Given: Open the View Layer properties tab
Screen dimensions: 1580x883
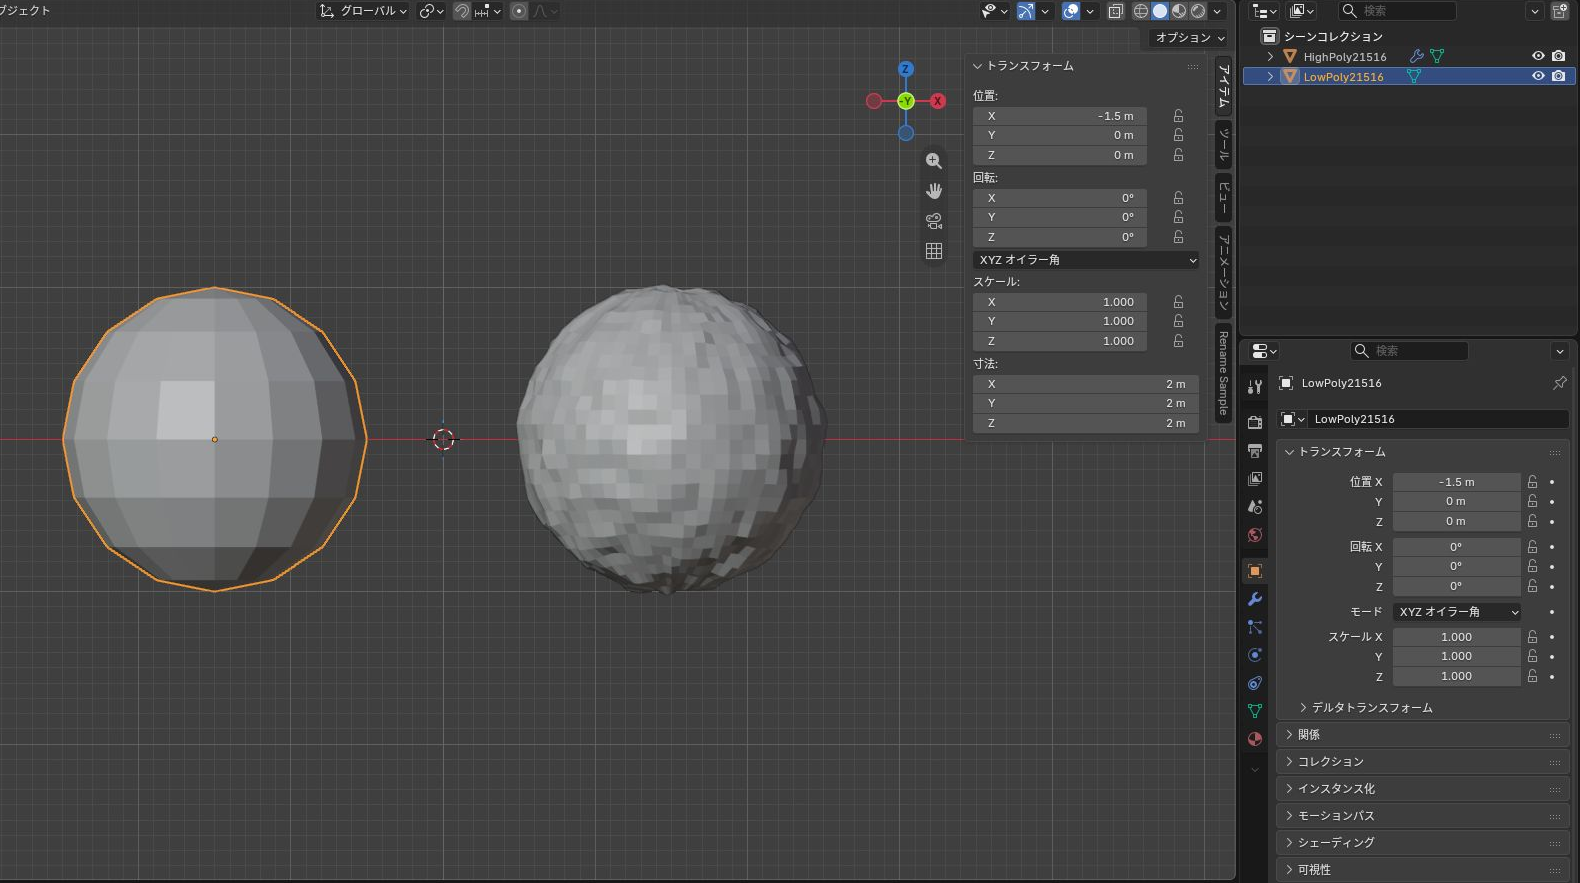Looking at the screenshot, I should 1255,479.
